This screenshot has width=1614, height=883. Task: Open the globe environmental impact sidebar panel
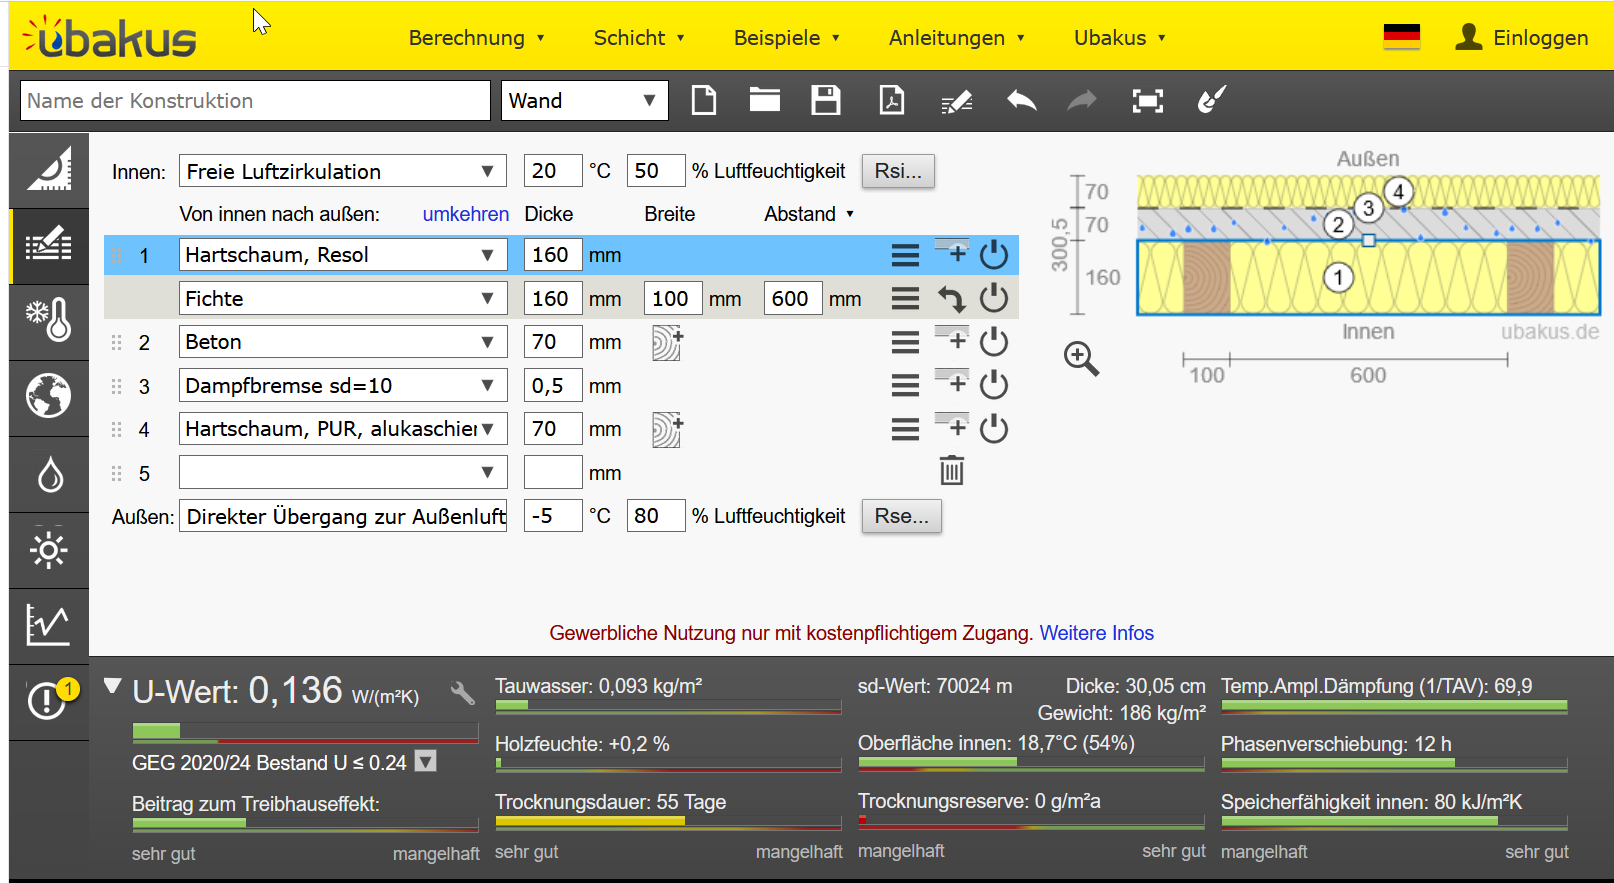pos(49,396)
